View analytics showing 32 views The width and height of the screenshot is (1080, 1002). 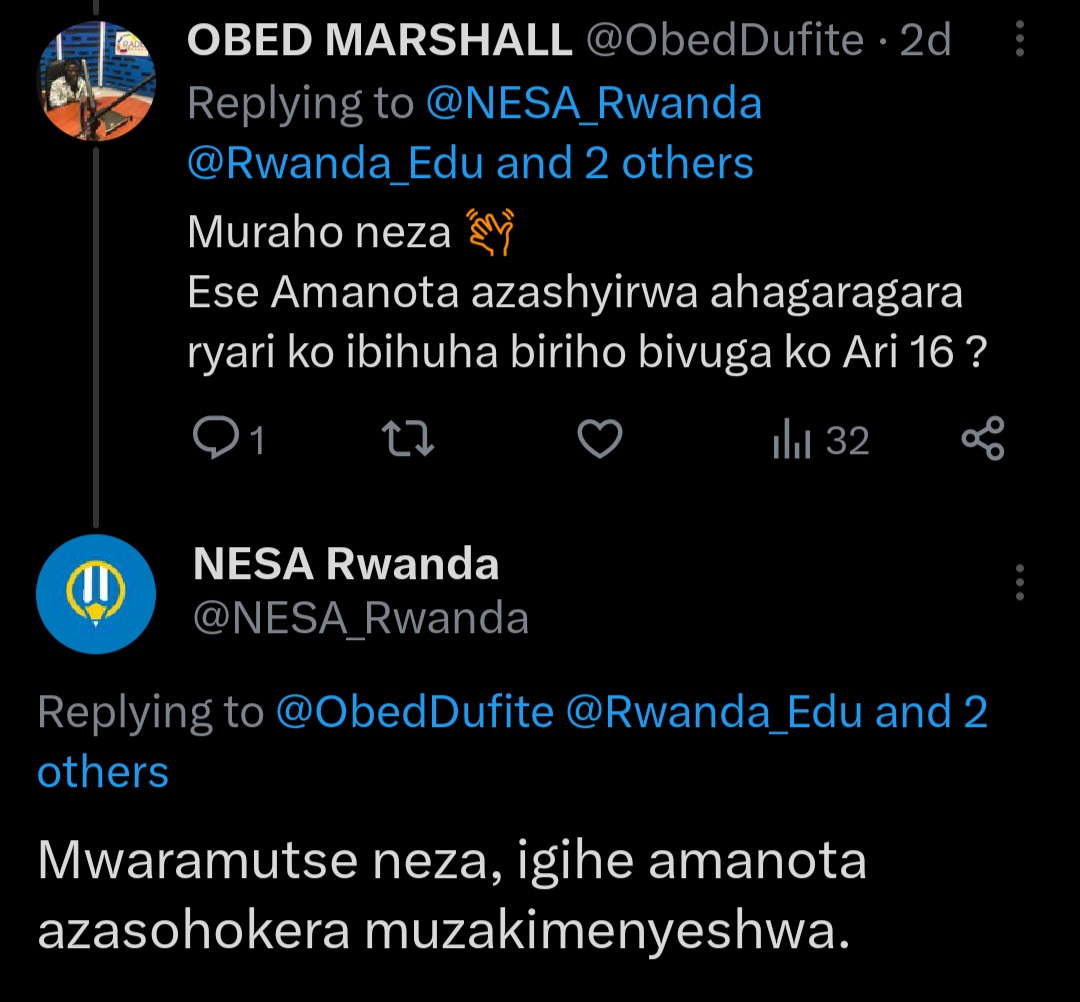[x=821, y=440]
